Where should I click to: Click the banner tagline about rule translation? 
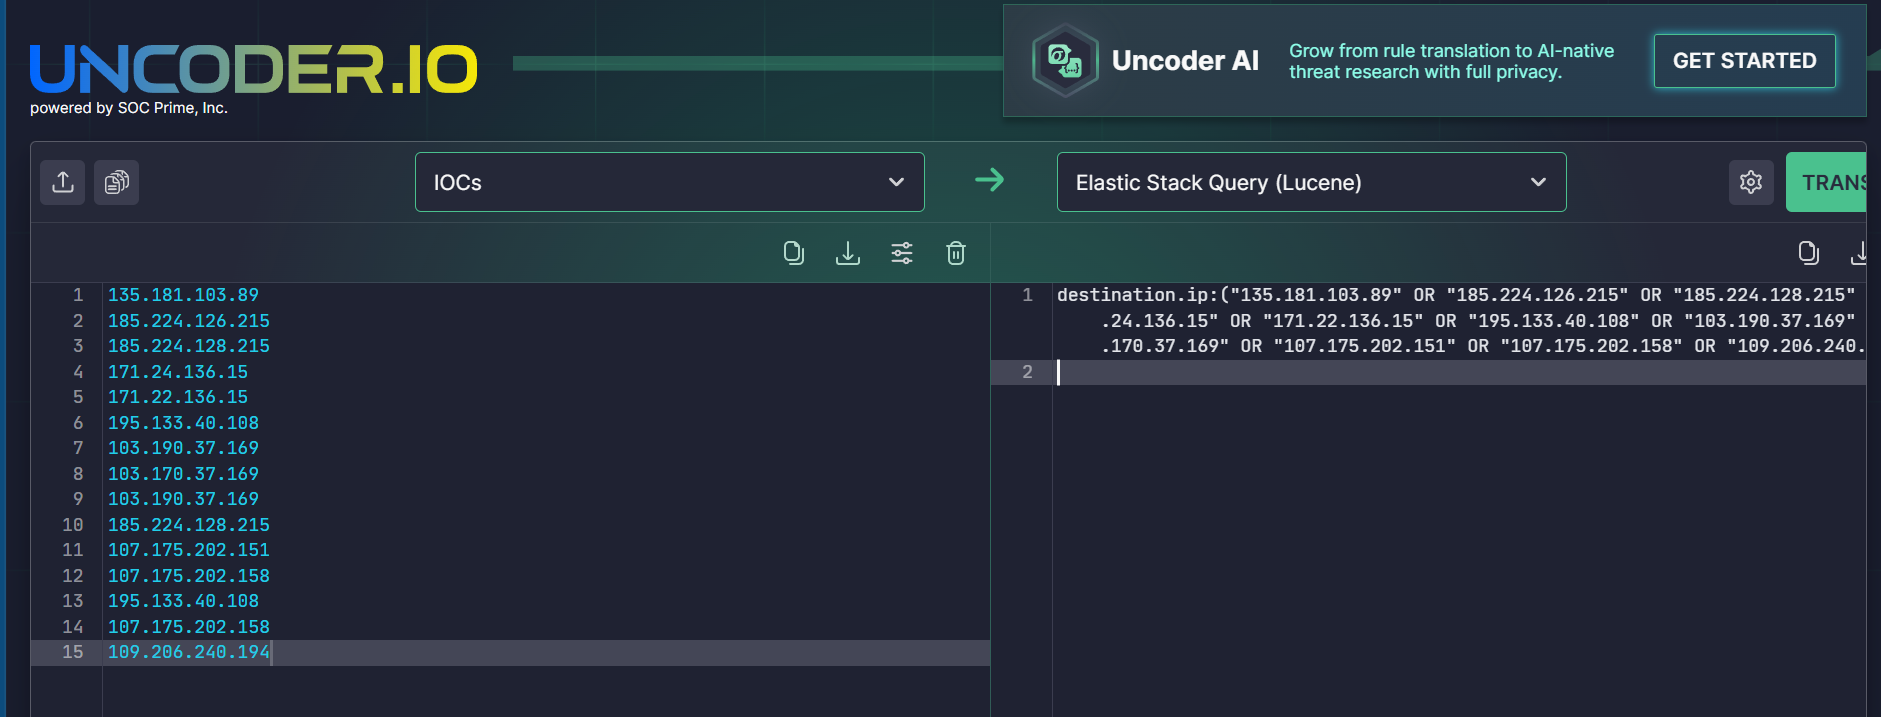coord(1451,61)
